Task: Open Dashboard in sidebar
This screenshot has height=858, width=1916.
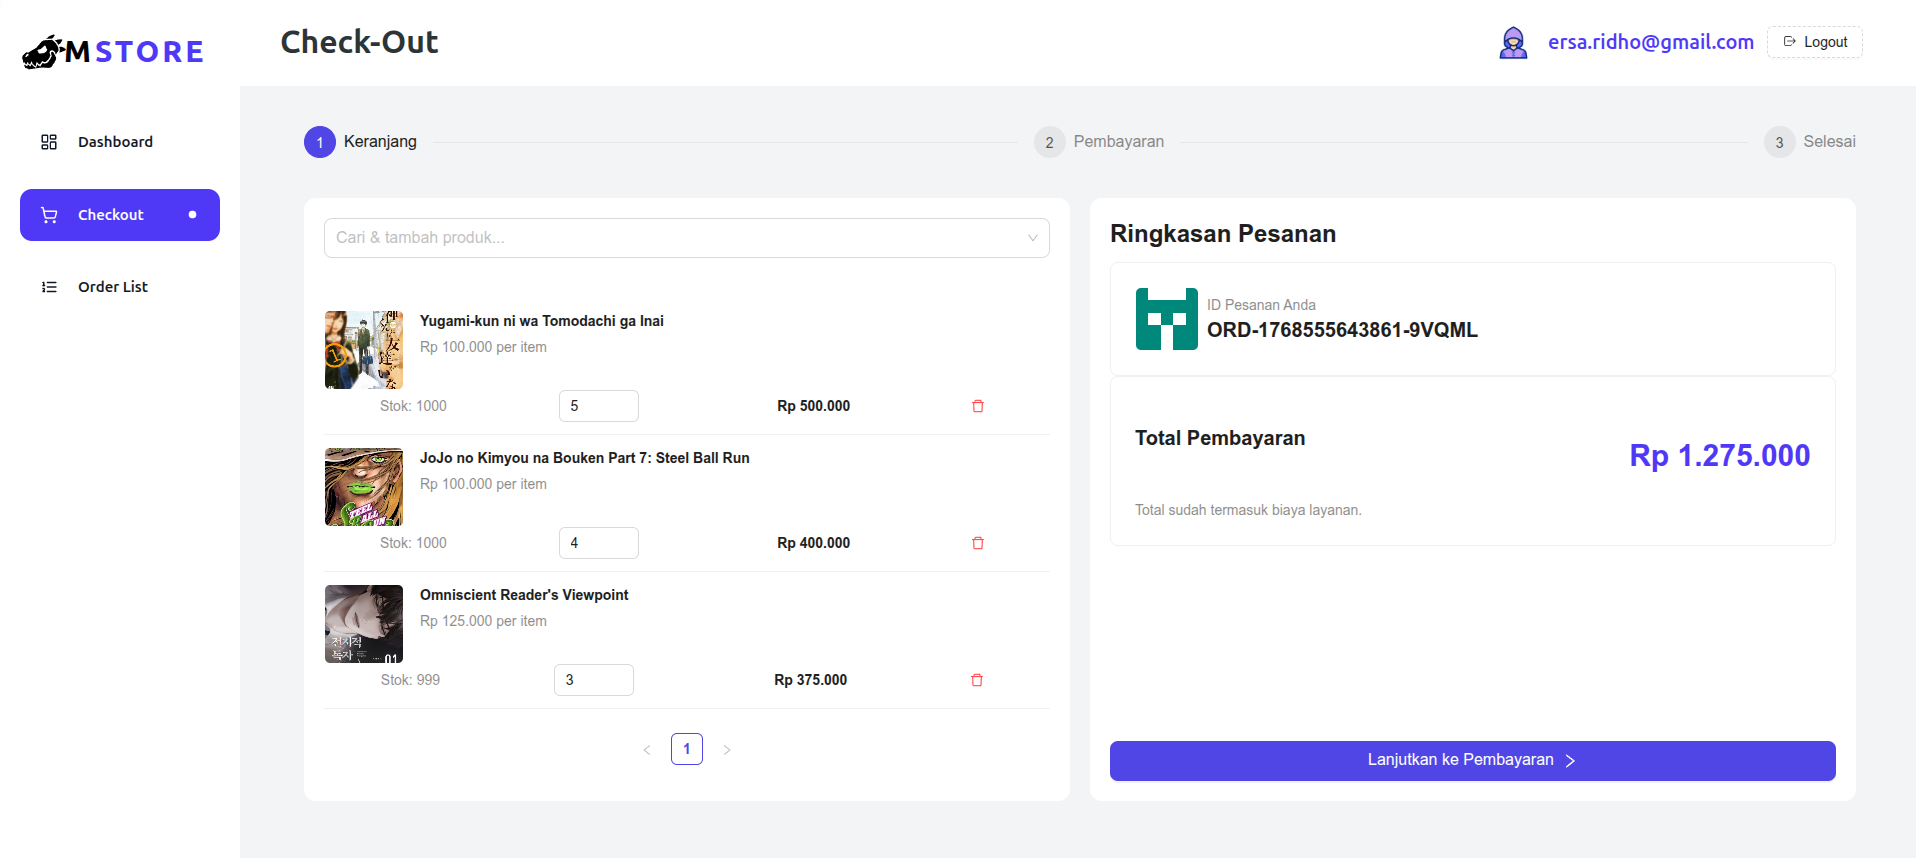Action: tap(115, 142)
